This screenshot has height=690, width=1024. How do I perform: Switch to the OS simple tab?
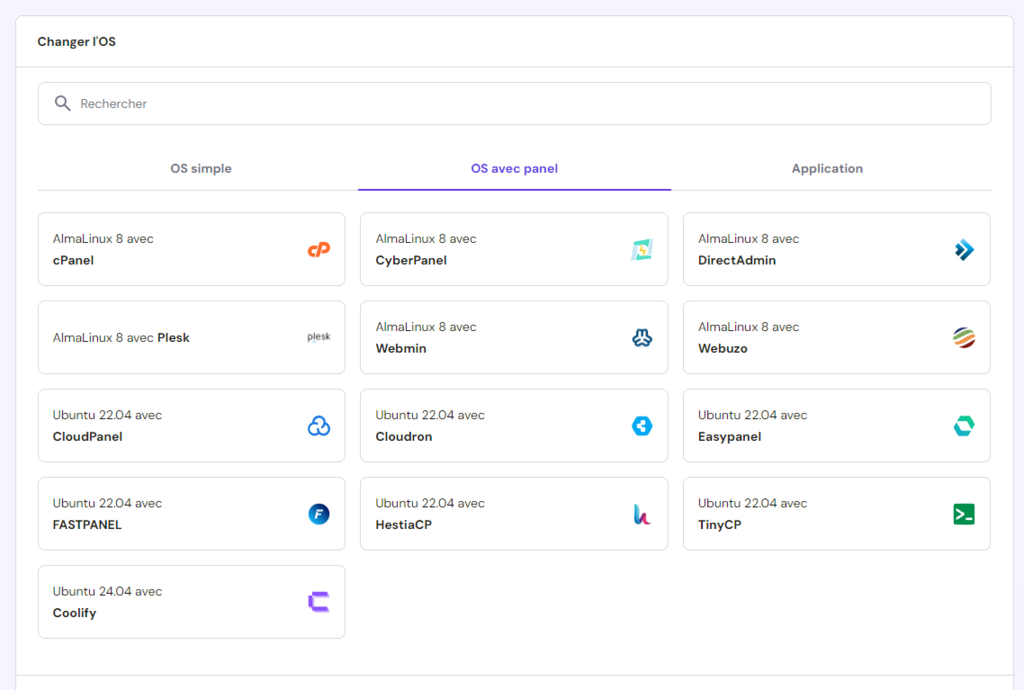coord(201,168)
